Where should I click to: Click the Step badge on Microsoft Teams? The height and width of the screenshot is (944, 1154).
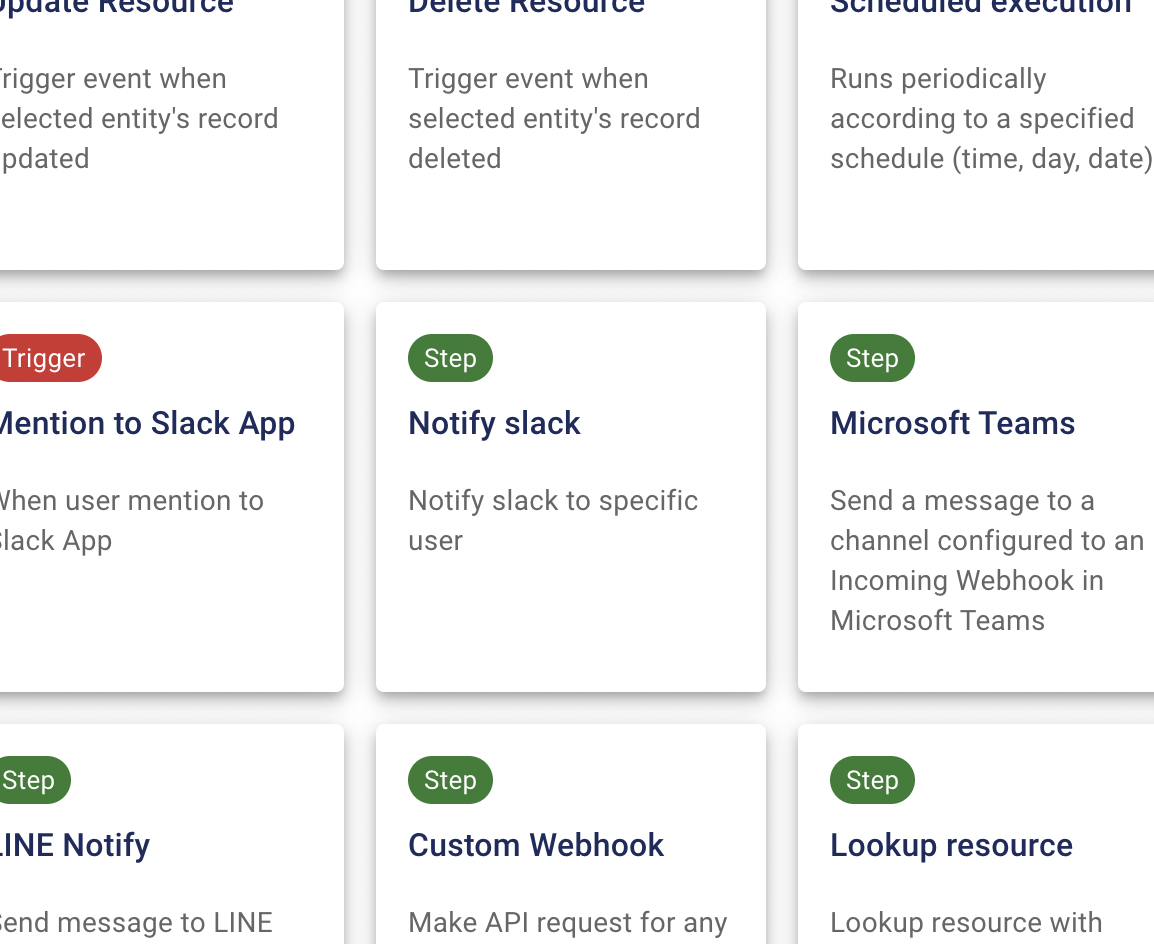pos(872,358)
